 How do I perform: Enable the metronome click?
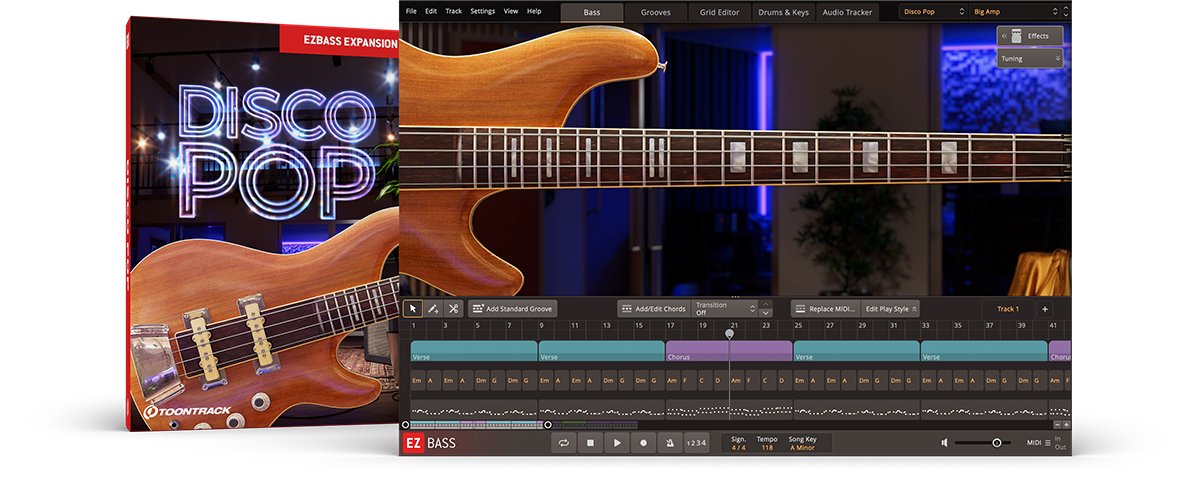[669, 443]
